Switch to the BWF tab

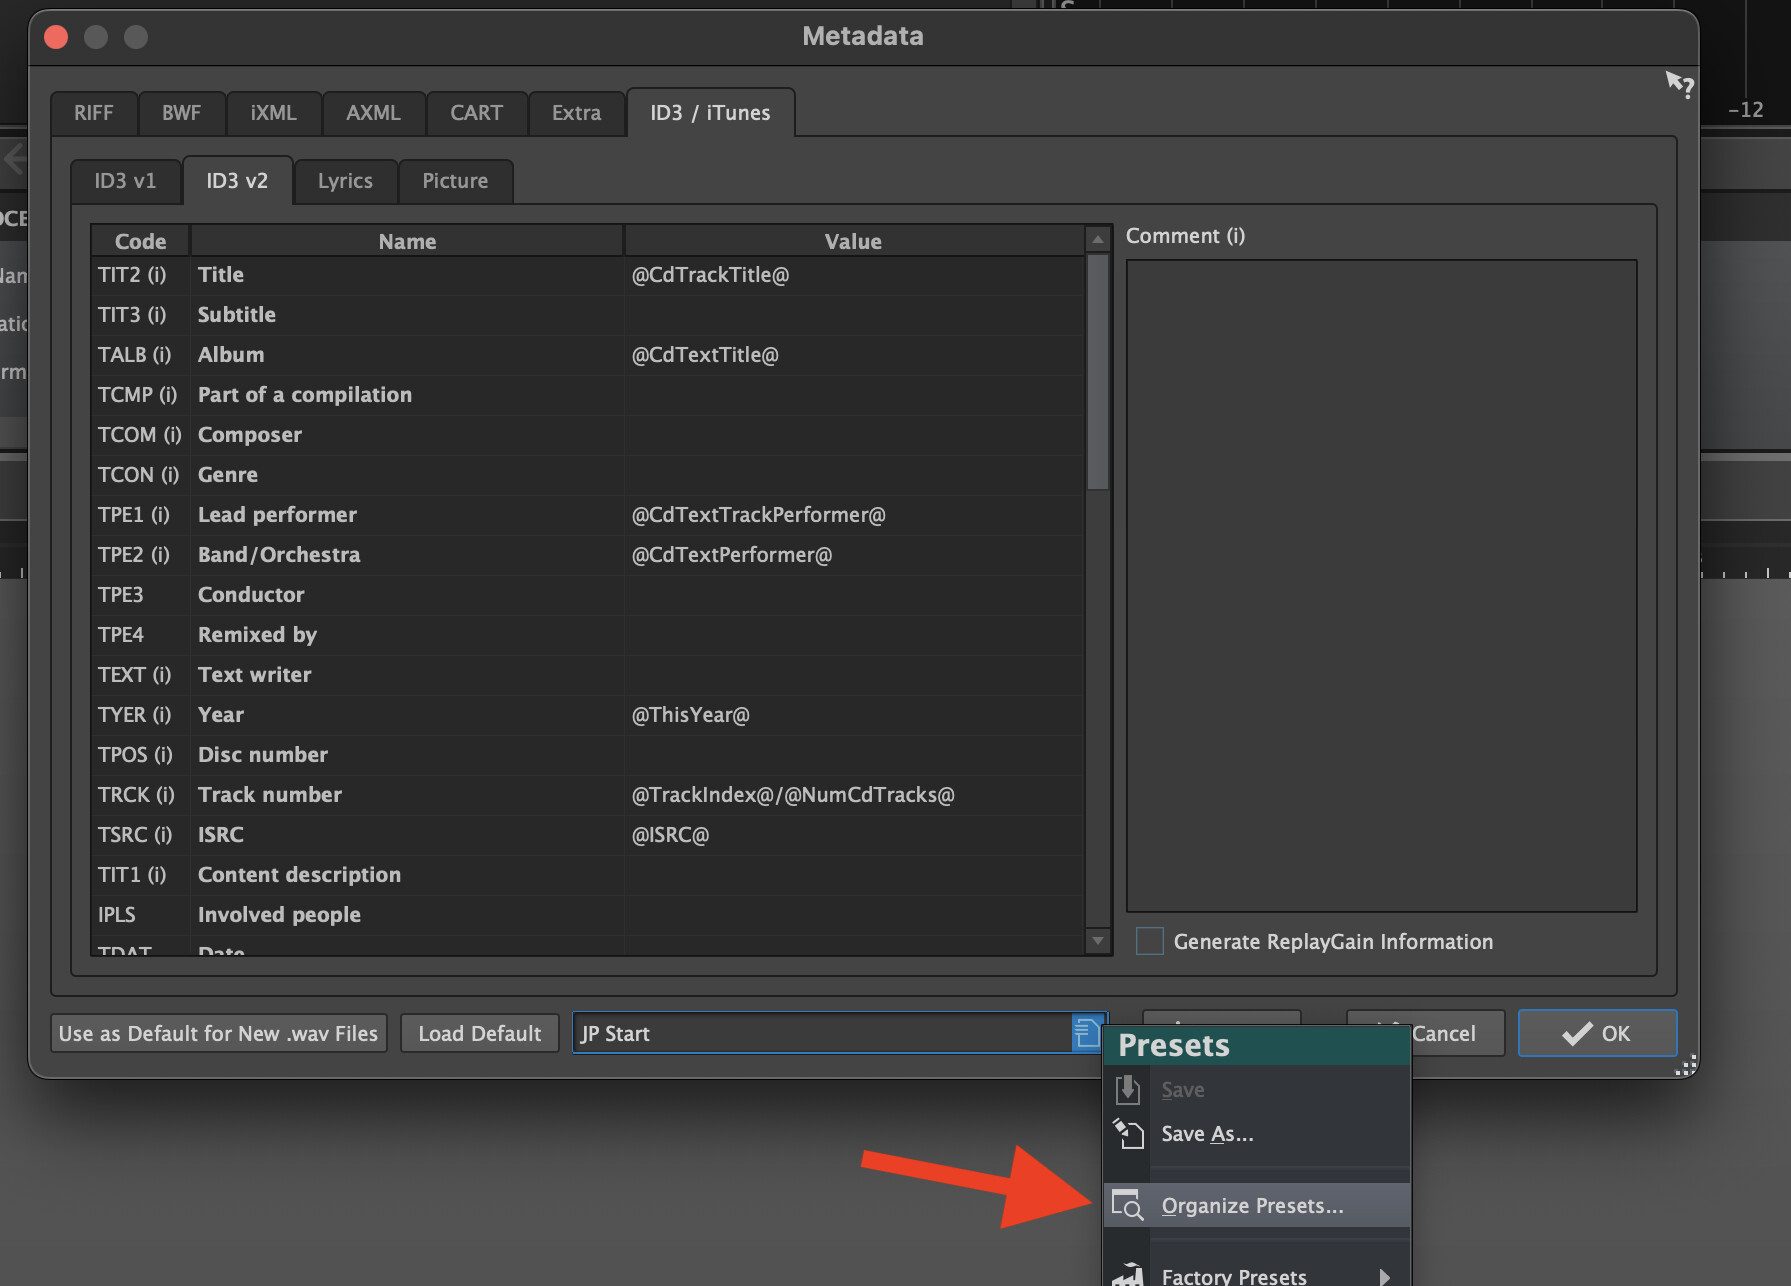181,113
